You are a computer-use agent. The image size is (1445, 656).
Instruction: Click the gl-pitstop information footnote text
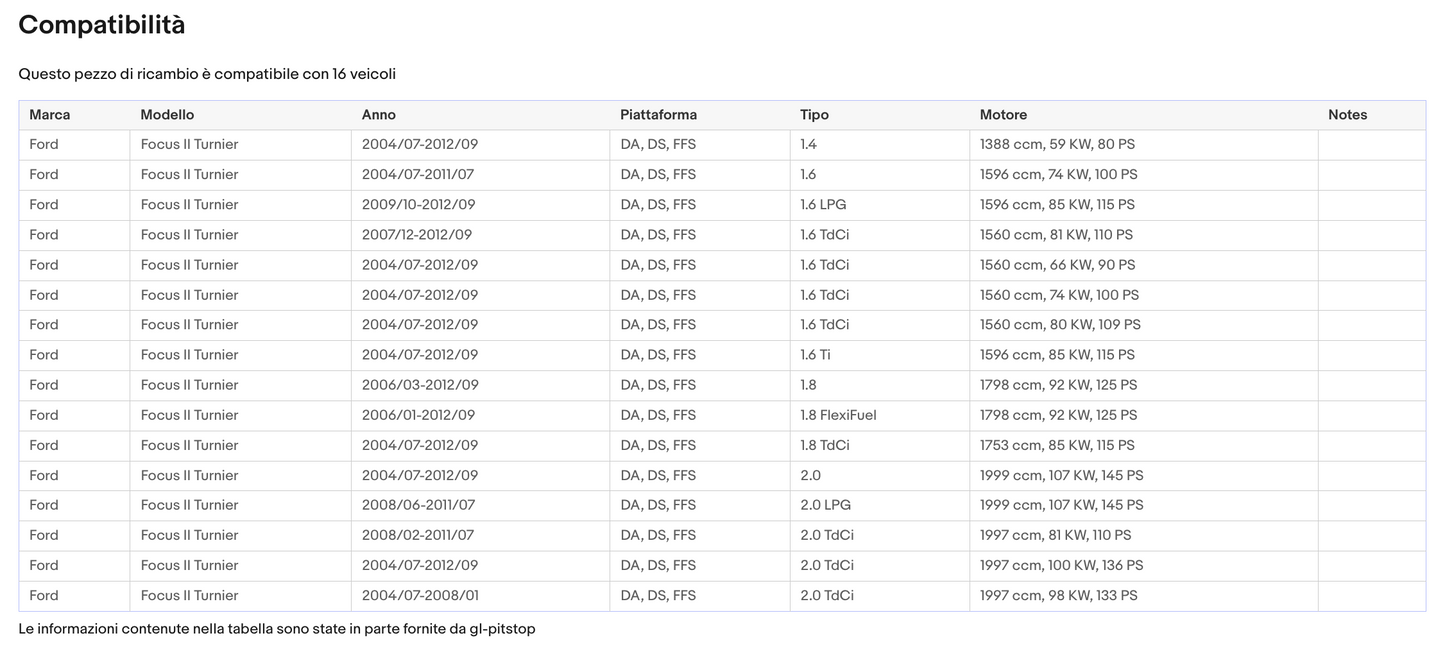click(277, 629)
